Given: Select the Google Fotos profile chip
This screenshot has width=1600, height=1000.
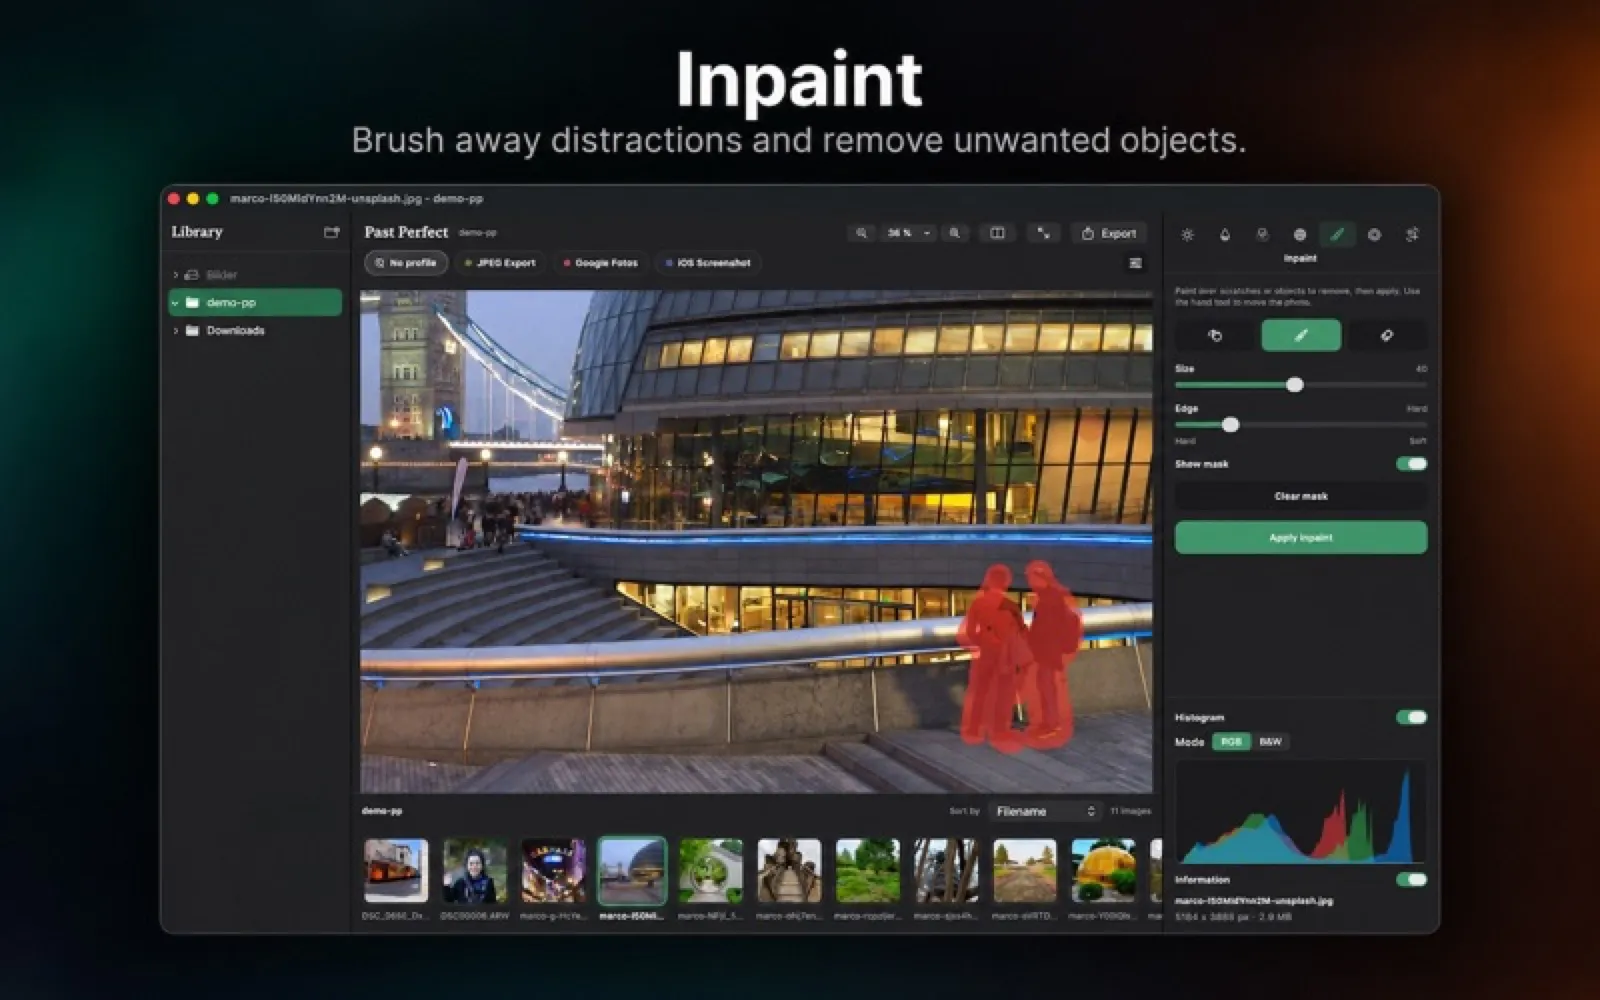Looking at the screenshot, I should 600,263.
